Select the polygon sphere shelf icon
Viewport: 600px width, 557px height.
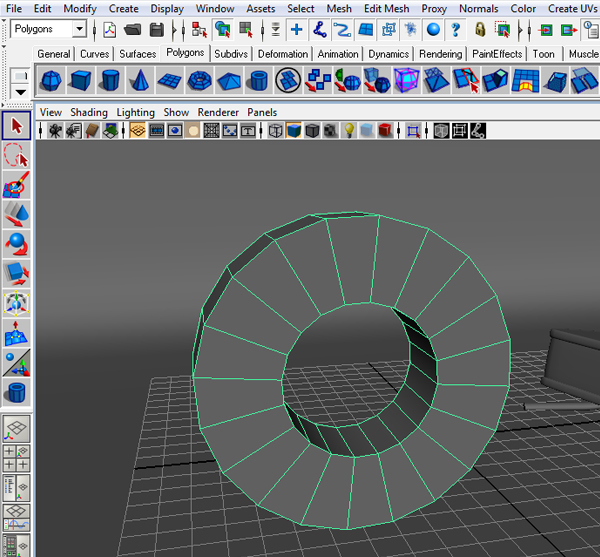point(52,80)
